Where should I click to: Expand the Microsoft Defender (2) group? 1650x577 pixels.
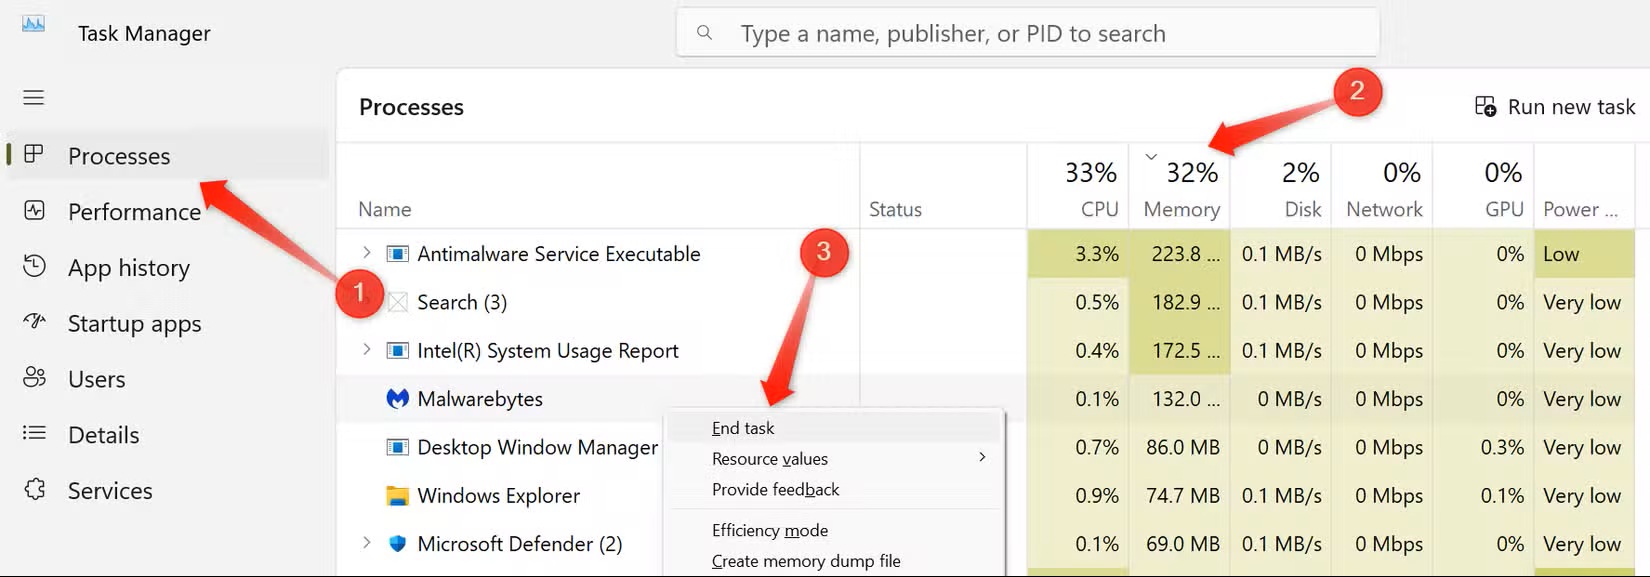pyautogui.click(x=366, y=543)
